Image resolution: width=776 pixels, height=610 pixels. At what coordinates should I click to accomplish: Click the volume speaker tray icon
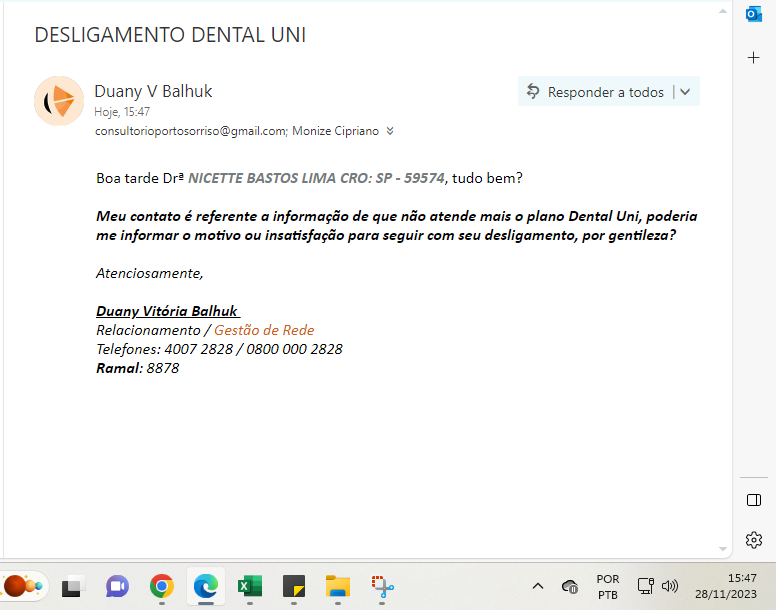(x=670, y=587)
